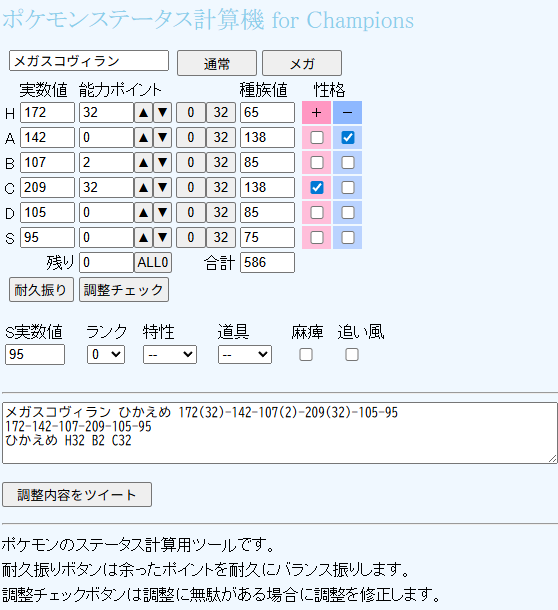Set A ability points to 32
The image size is (558, 610).
point(221,137)
